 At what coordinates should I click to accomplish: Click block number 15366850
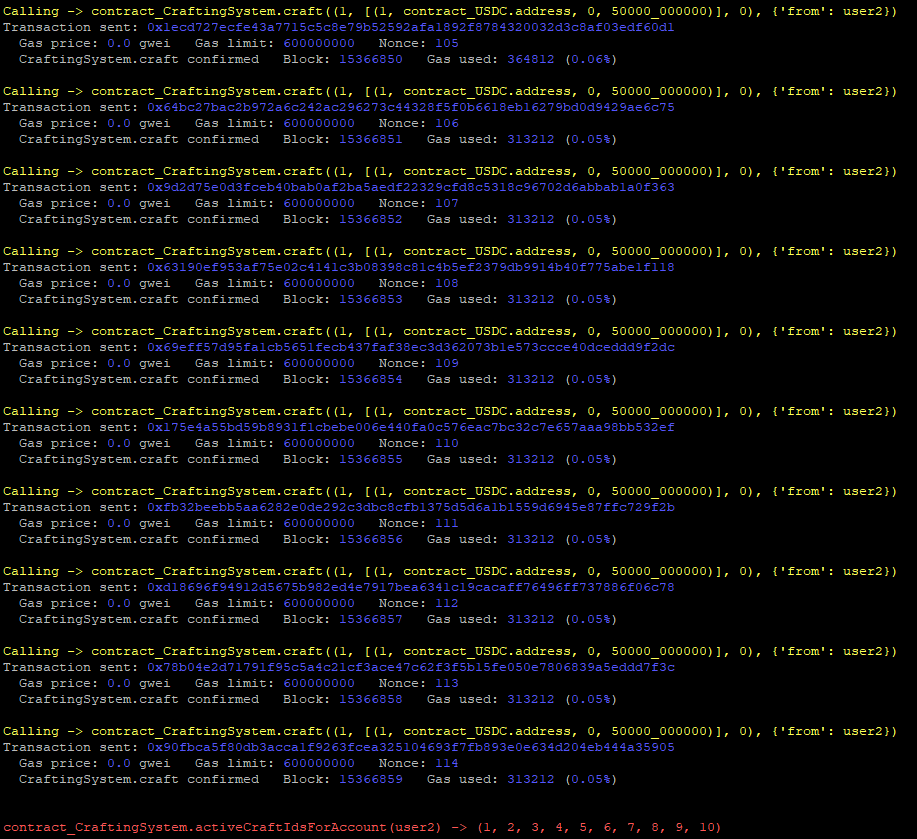(371, 60)
